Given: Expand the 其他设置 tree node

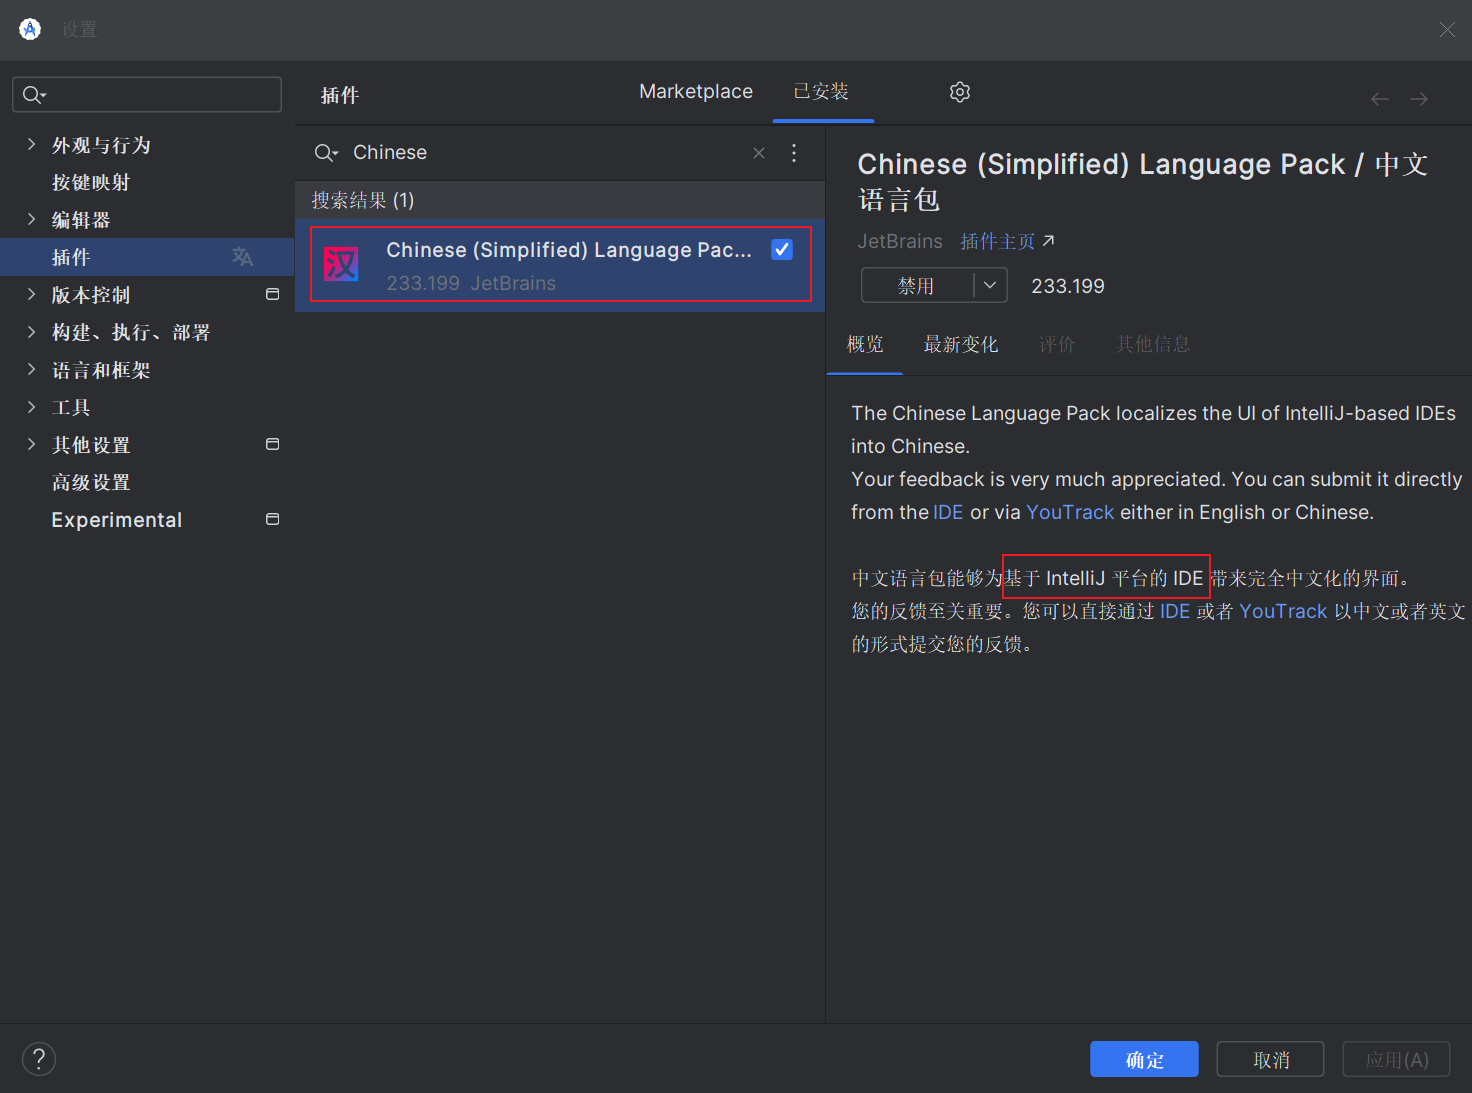Looking at the screenshot, I should 31,445.
